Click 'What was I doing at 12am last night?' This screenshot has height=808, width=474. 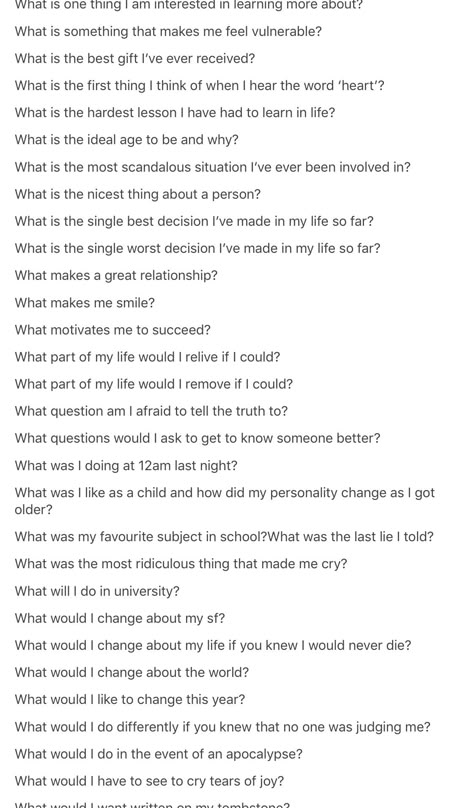(126, 465)
